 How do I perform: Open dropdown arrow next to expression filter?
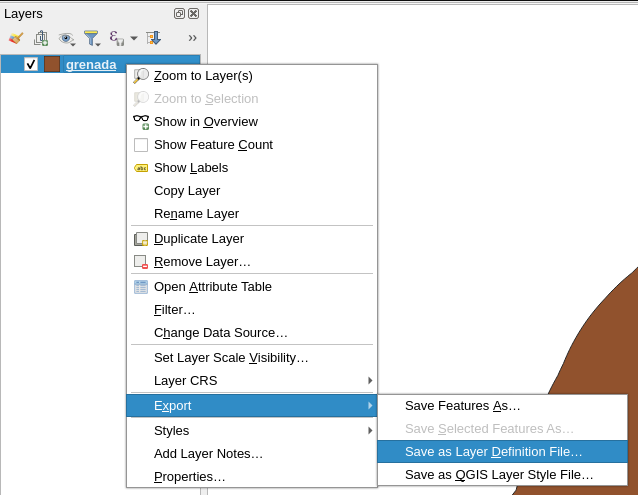[x=134, y=39]
